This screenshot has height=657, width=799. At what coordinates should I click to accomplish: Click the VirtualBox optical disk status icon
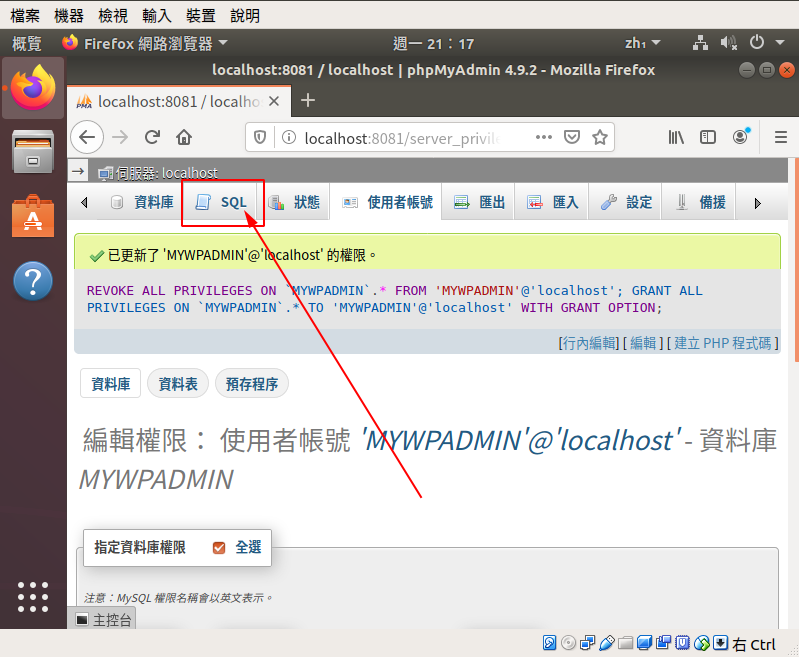click(x=568, y=643)
